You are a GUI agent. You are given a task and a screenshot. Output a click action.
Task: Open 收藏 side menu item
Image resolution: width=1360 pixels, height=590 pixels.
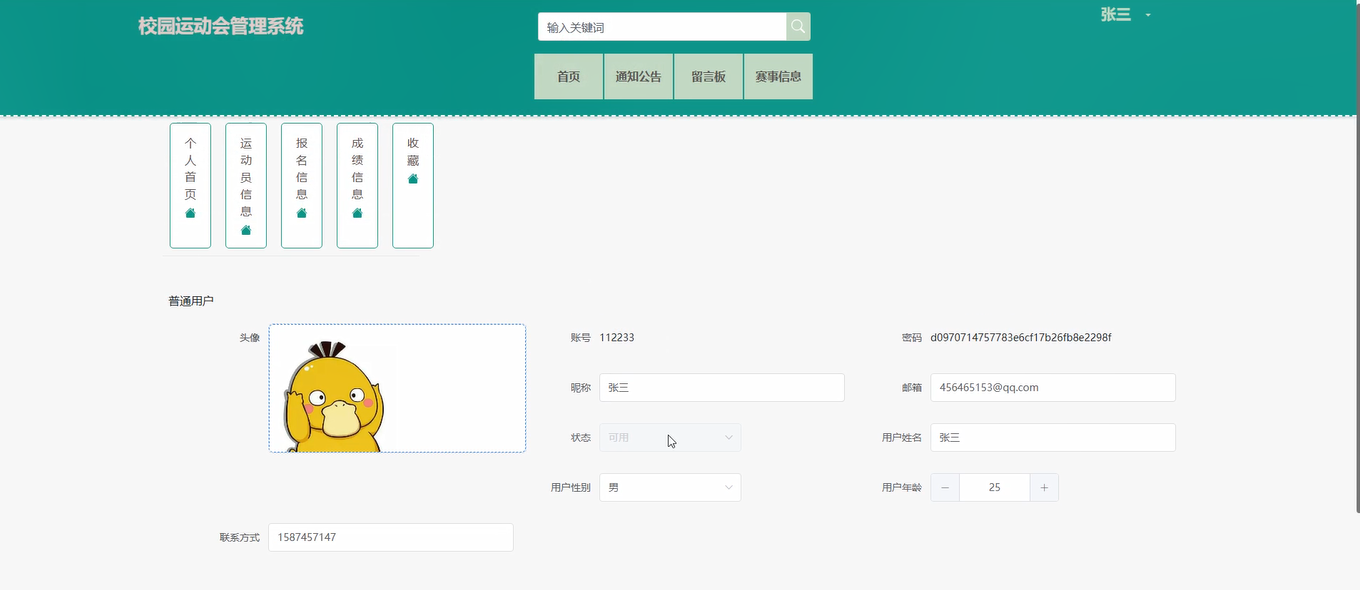pyautogui.click(x=413, y=186)
